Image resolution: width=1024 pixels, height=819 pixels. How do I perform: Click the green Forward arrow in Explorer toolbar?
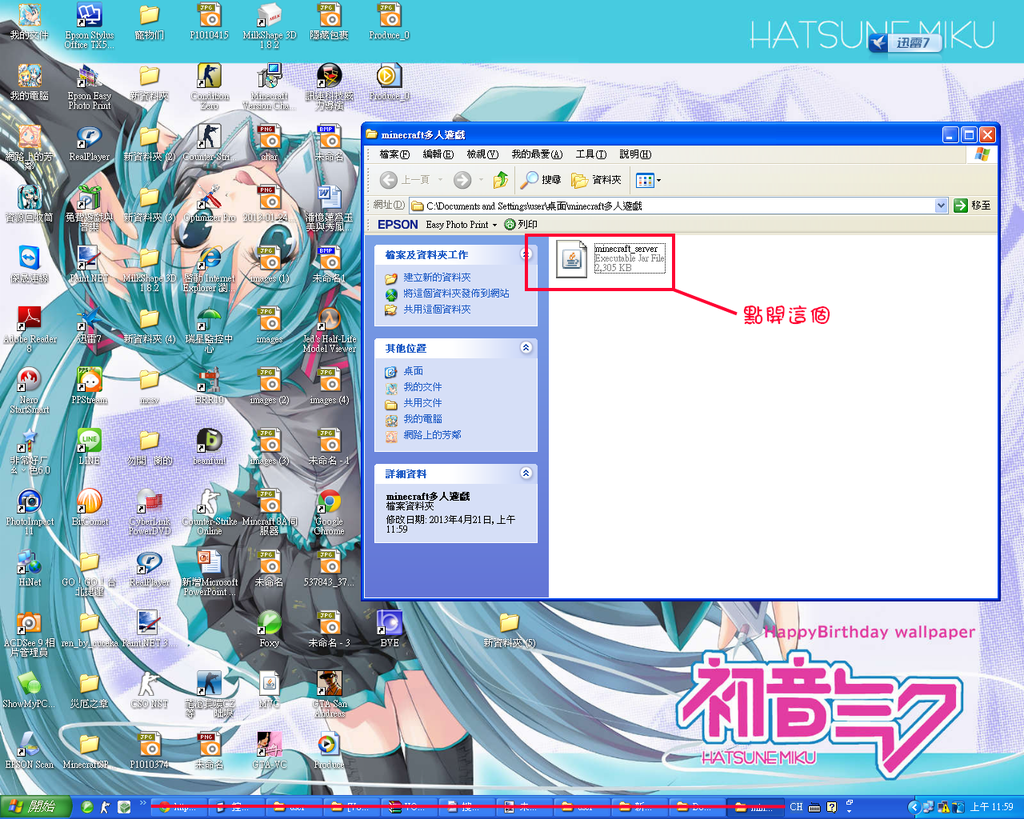[462, 180]
